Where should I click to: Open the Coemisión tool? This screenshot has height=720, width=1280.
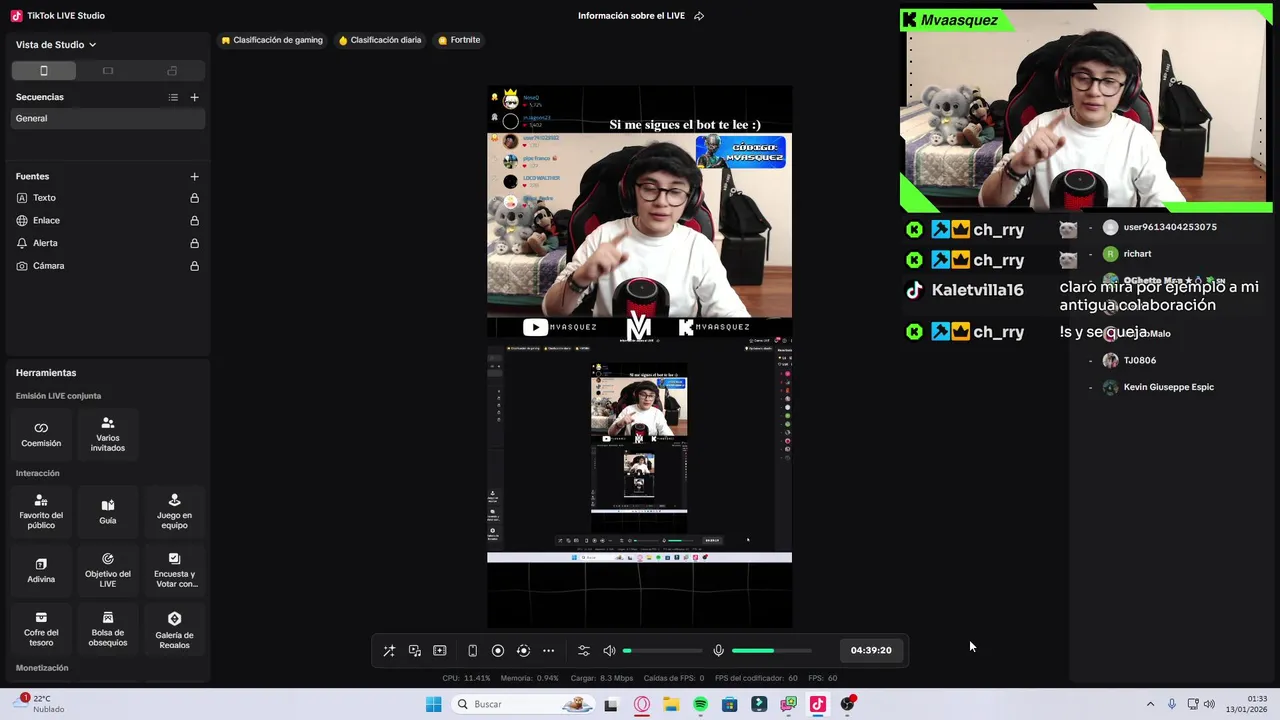pyautogui.click(x=41, y=434)
